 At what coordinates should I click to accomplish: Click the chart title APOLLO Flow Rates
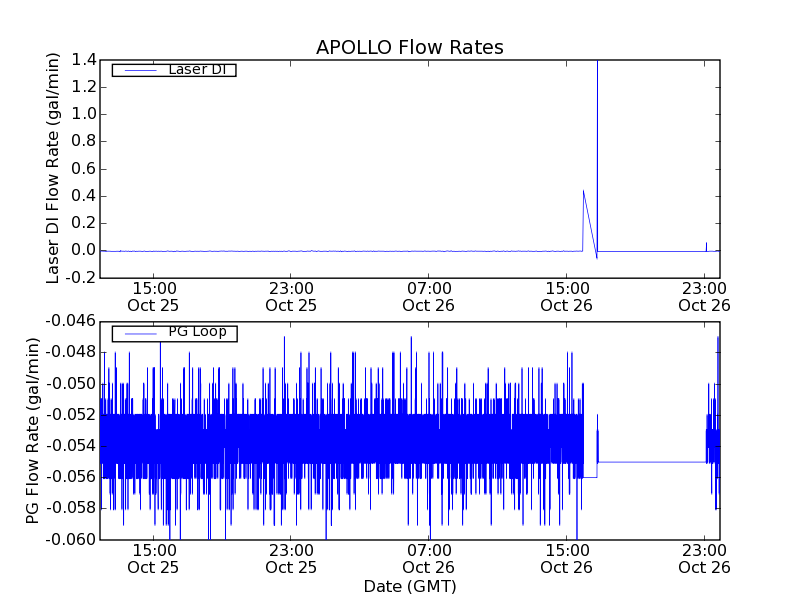(x=410, y=47)
